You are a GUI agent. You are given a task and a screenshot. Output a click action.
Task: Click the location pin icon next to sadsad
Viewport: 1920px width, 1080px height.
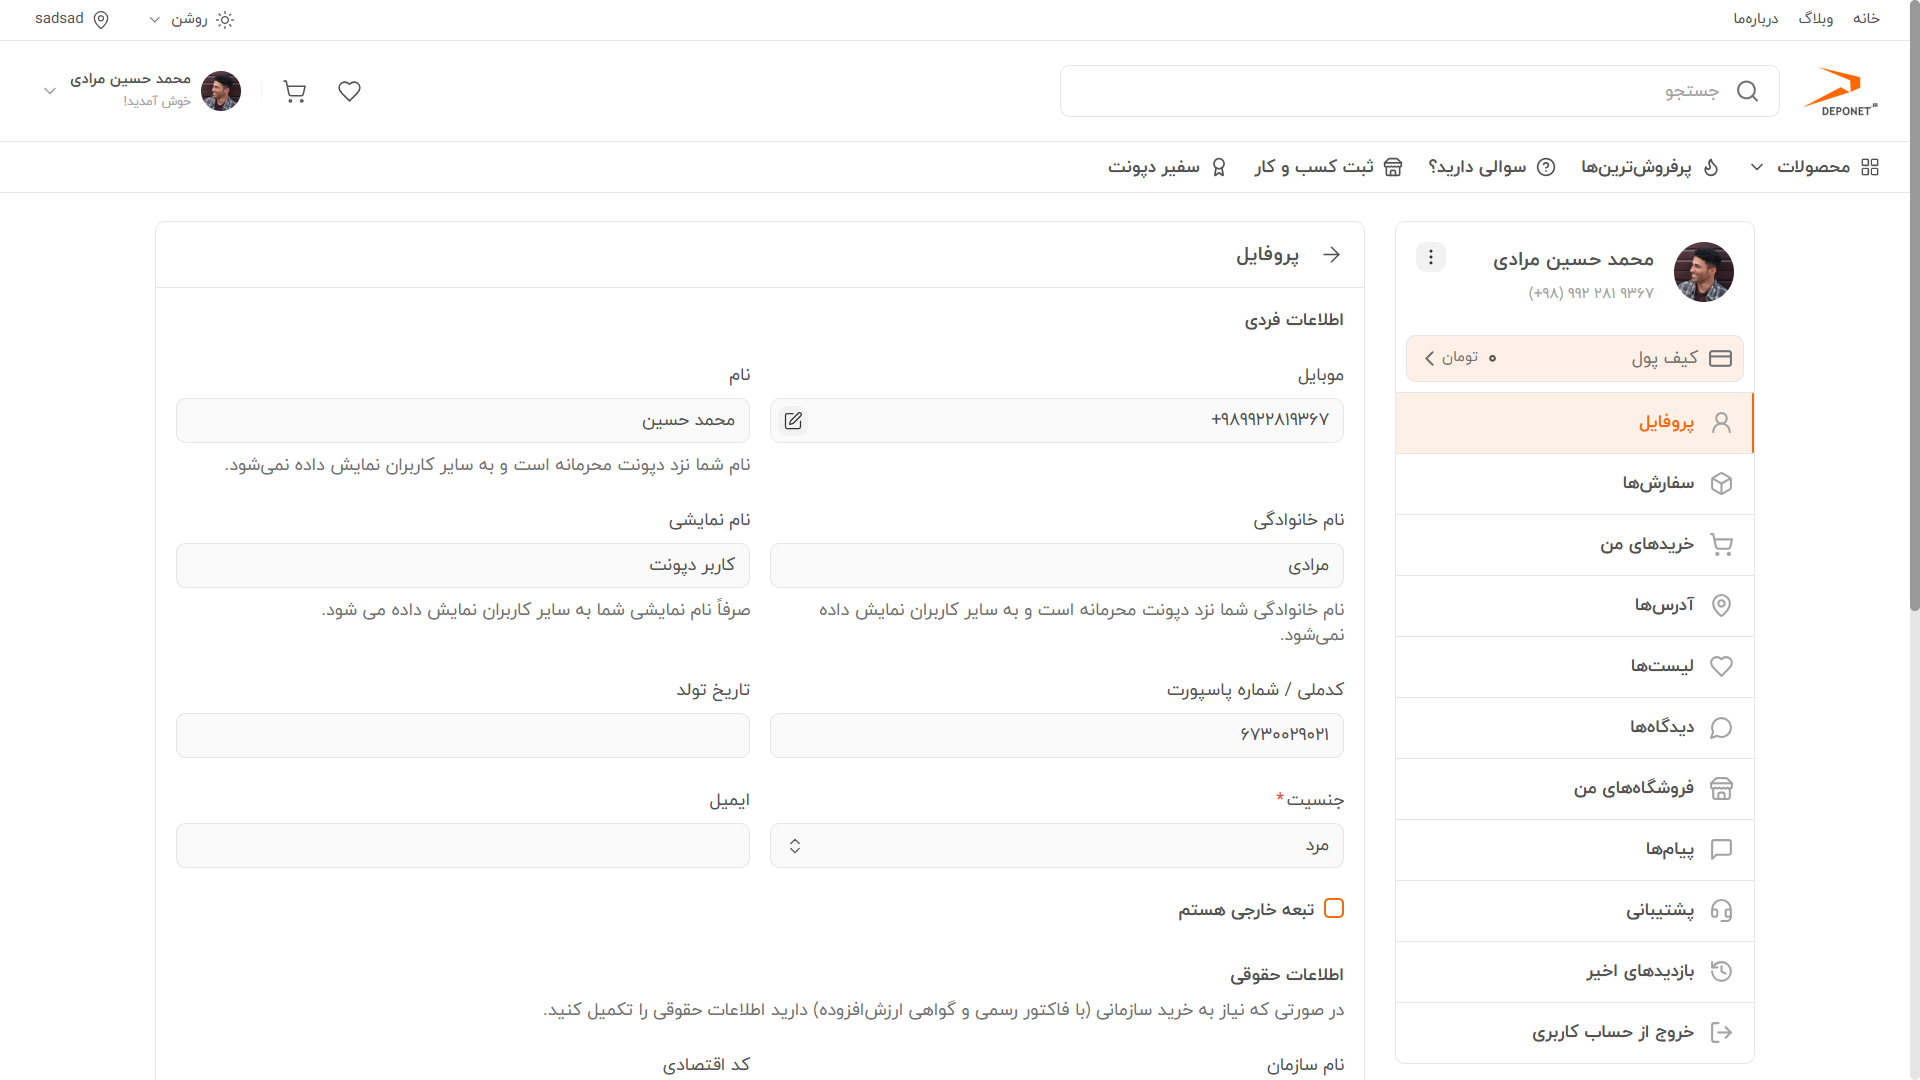click(x=101, y=19)
